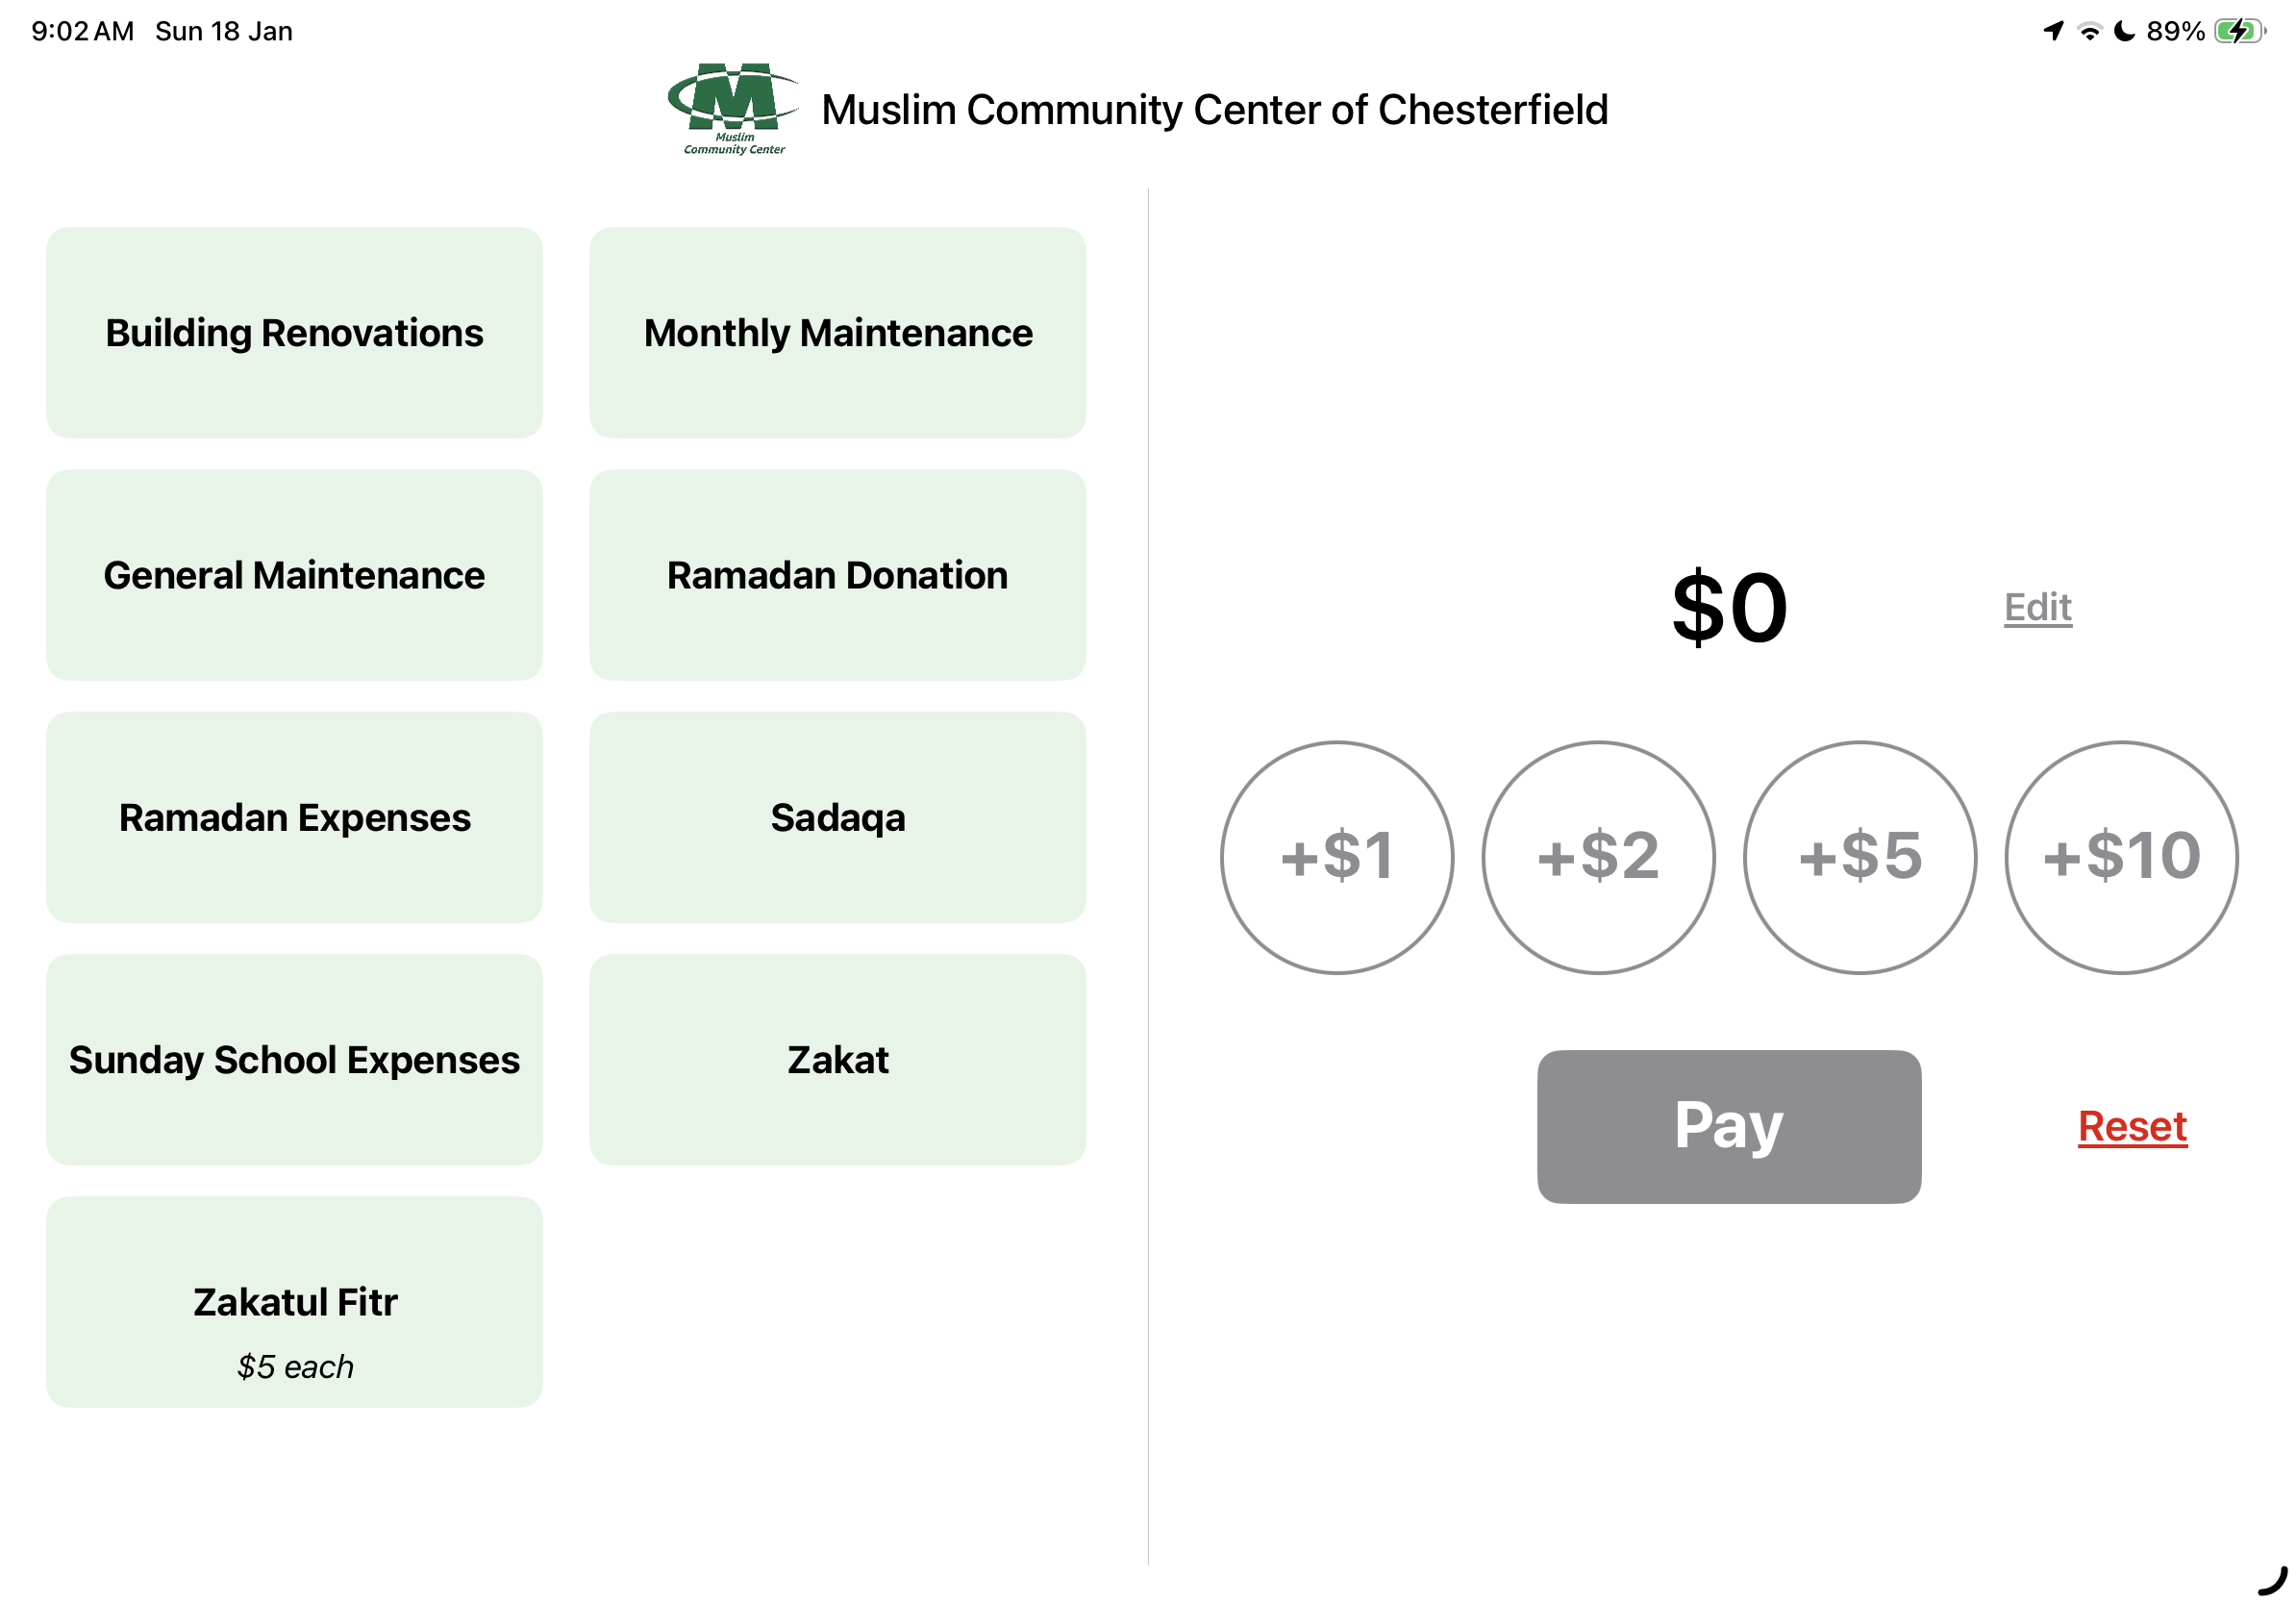Add one dollar with +$1 button

click(x=1337, y=857)
